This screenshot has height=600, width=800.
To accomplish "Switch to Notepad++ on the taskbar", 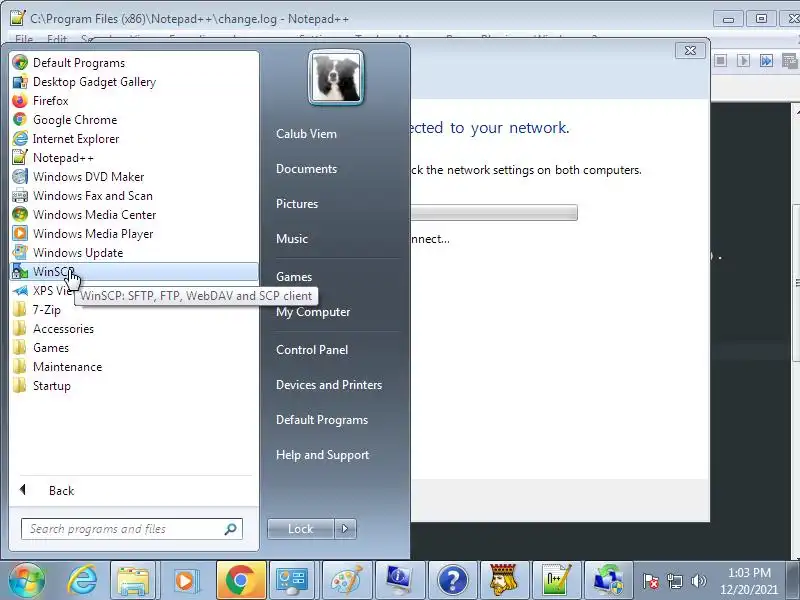I will 556,580.
